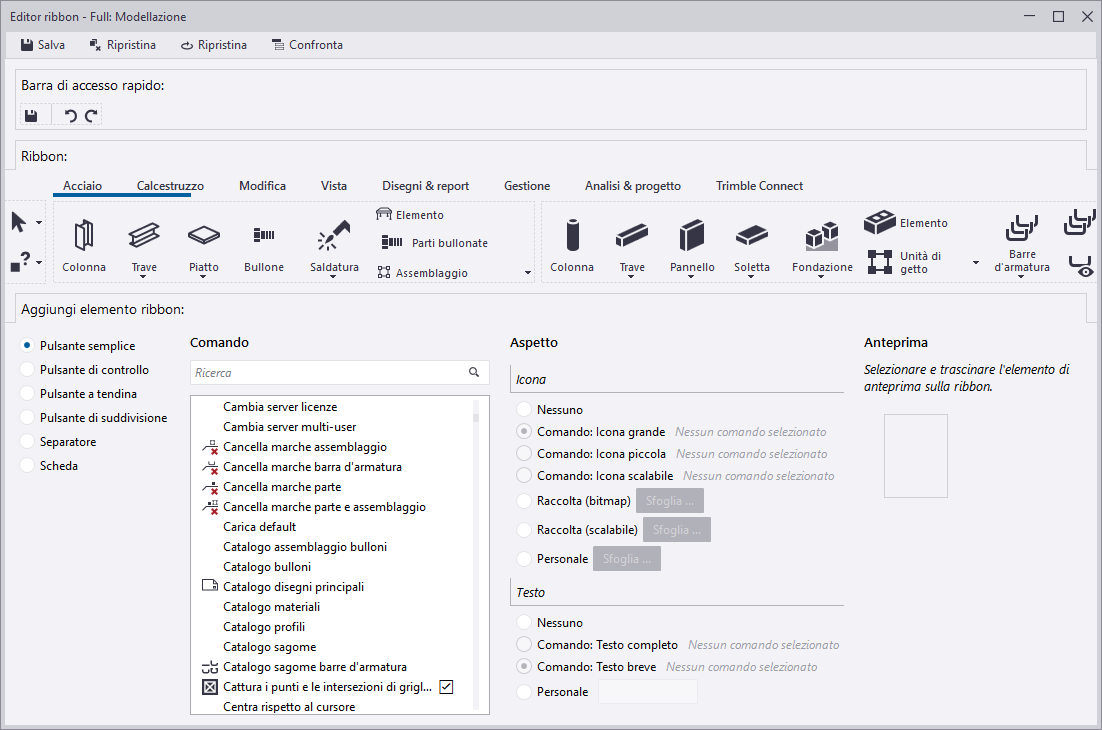Select the Piatto plate icon
Image resolution: width=1102 pixels, height=730 pixels.
[x=204, y=236]
